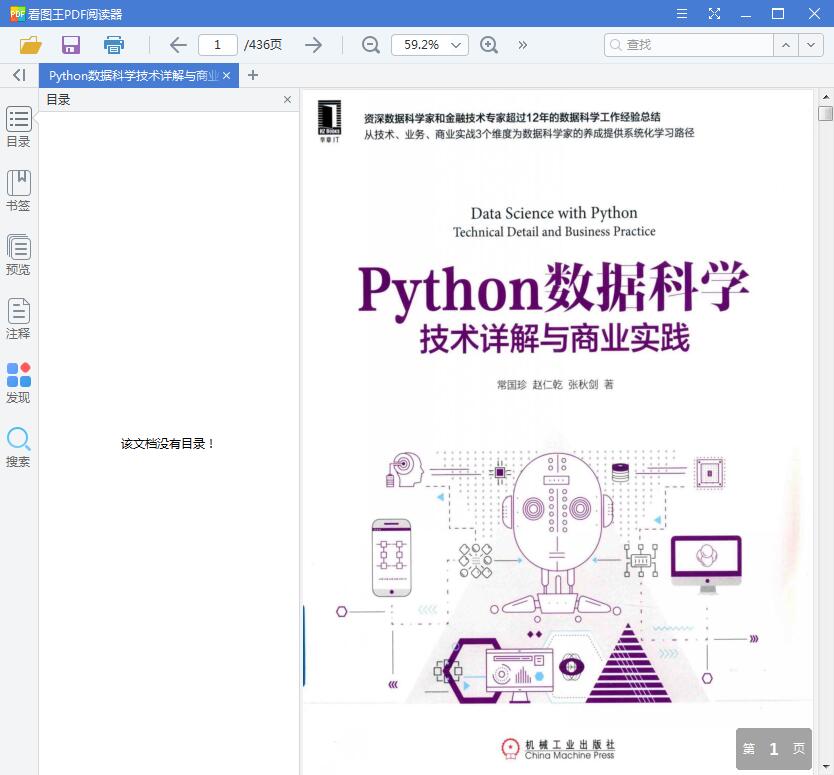This screenshot has height=775, width=834.
Task: Zoom out with the minus magnifier
Action: pyautogui.click(x=371, y=45)
